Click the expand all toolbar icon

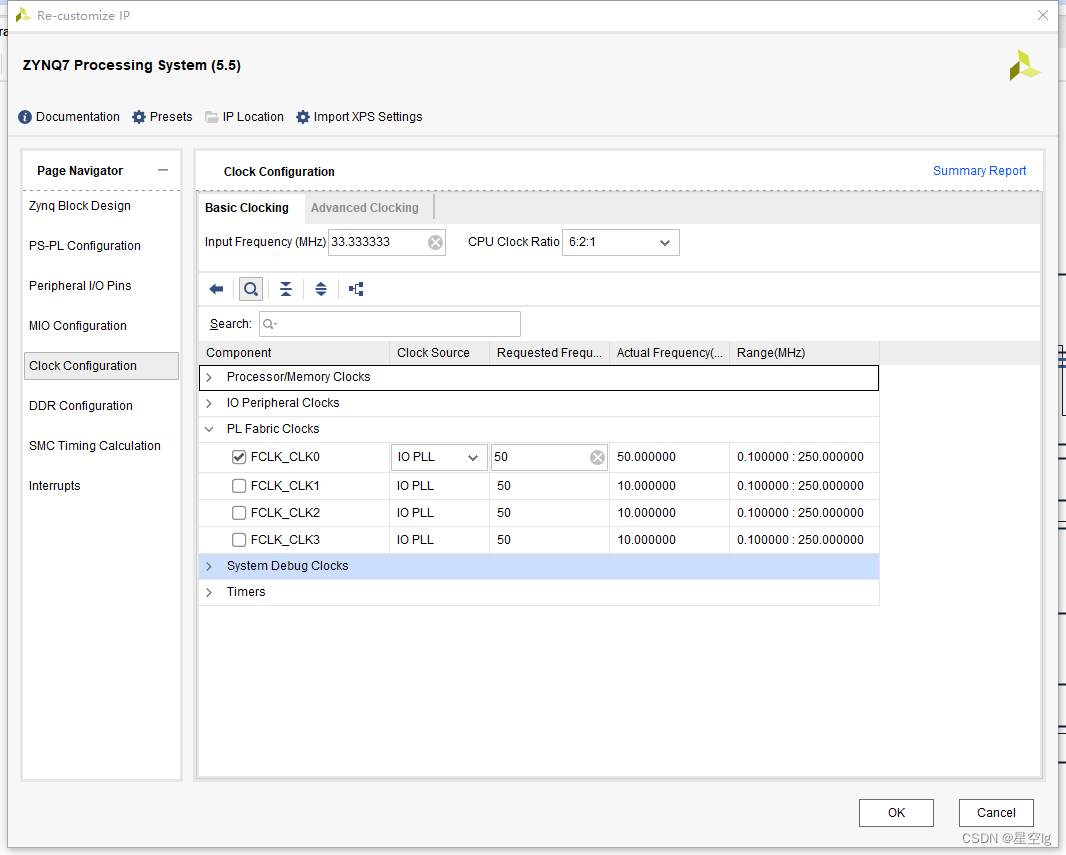coord(321,290)
